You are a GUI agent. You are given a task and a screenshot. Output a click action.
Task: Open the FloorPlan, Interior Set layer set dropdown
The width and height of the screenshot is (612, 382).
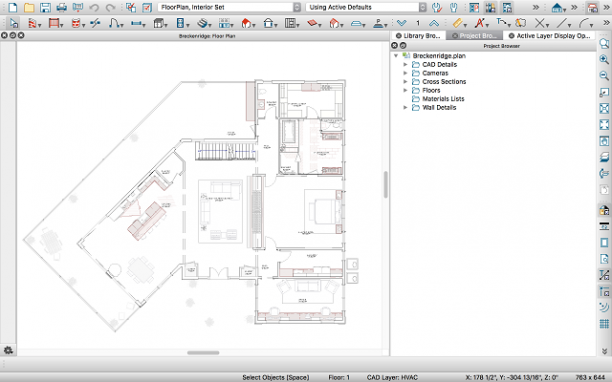pos(230,7)
